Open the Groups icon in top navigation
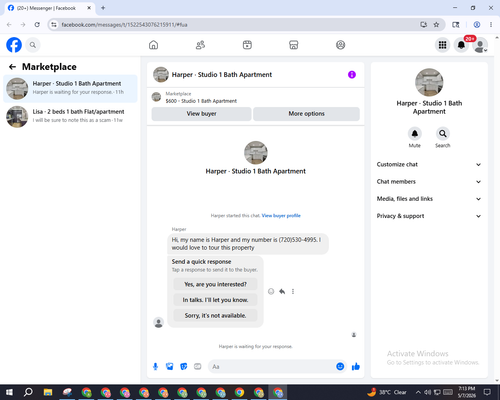 pyautogui.click(x=340, y=45)
